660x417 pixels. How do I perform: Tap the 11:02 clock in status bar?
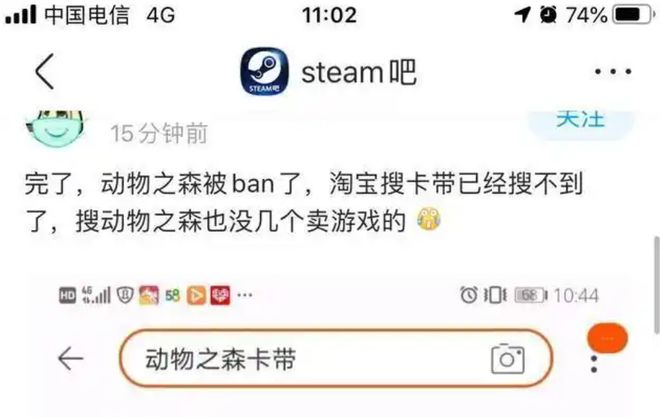pos(330,15)
